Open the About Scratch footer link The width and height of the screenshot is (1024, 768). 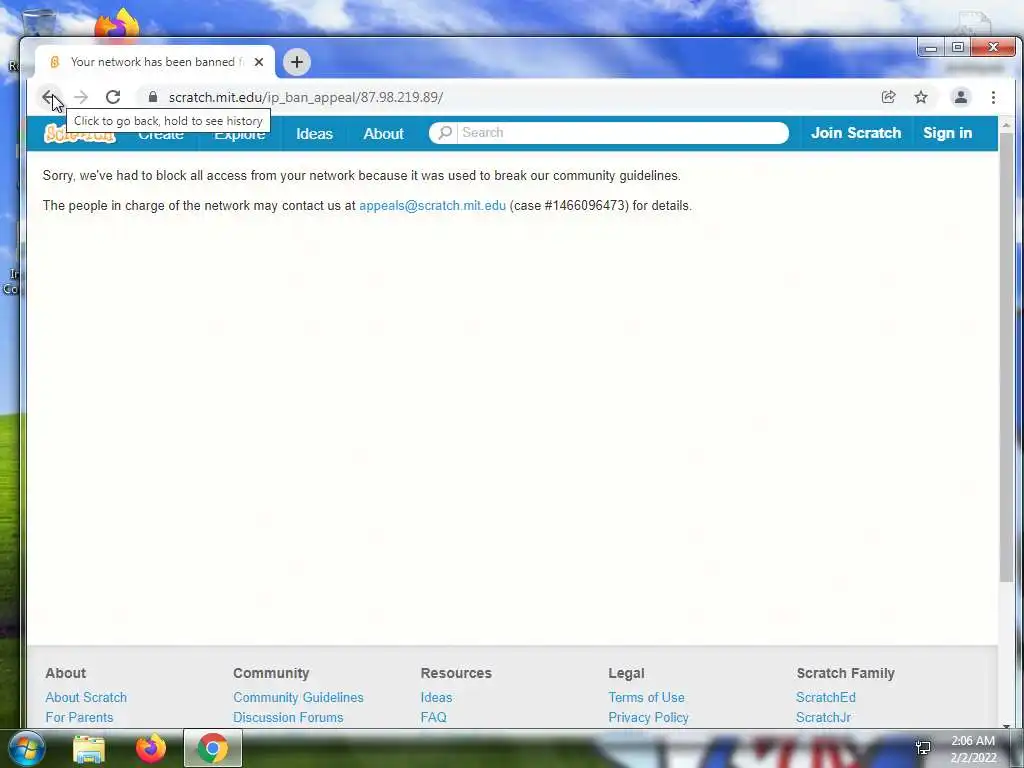click(86, 697)
